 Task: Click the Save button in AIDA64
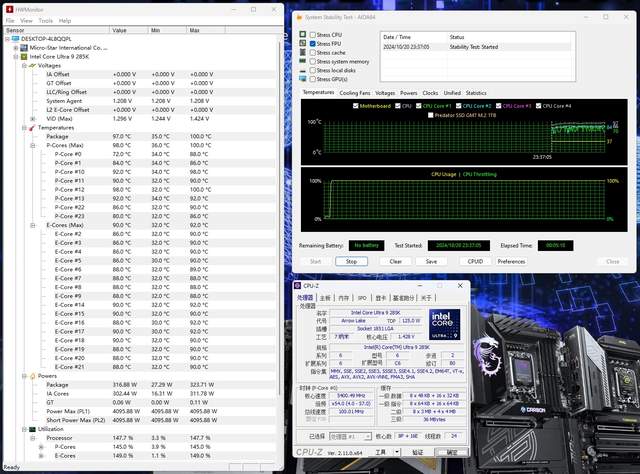pos(431,261)
